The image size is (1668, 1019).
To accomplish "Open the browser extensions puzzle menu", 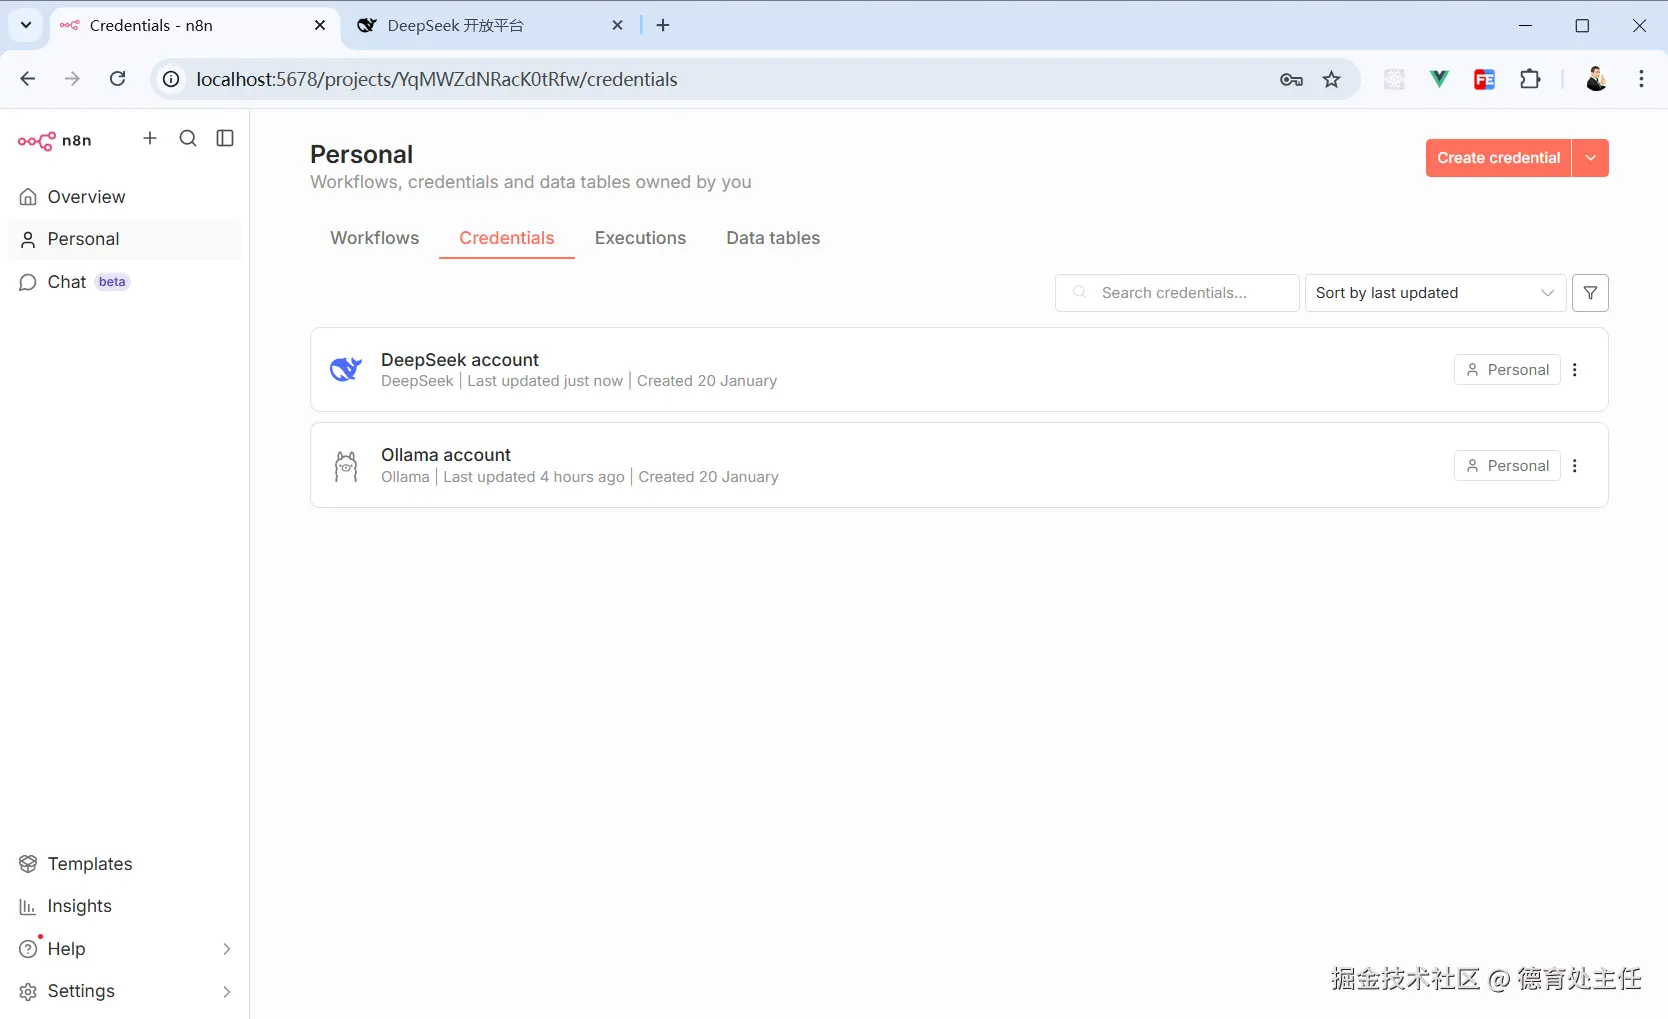I will 1530,79.
